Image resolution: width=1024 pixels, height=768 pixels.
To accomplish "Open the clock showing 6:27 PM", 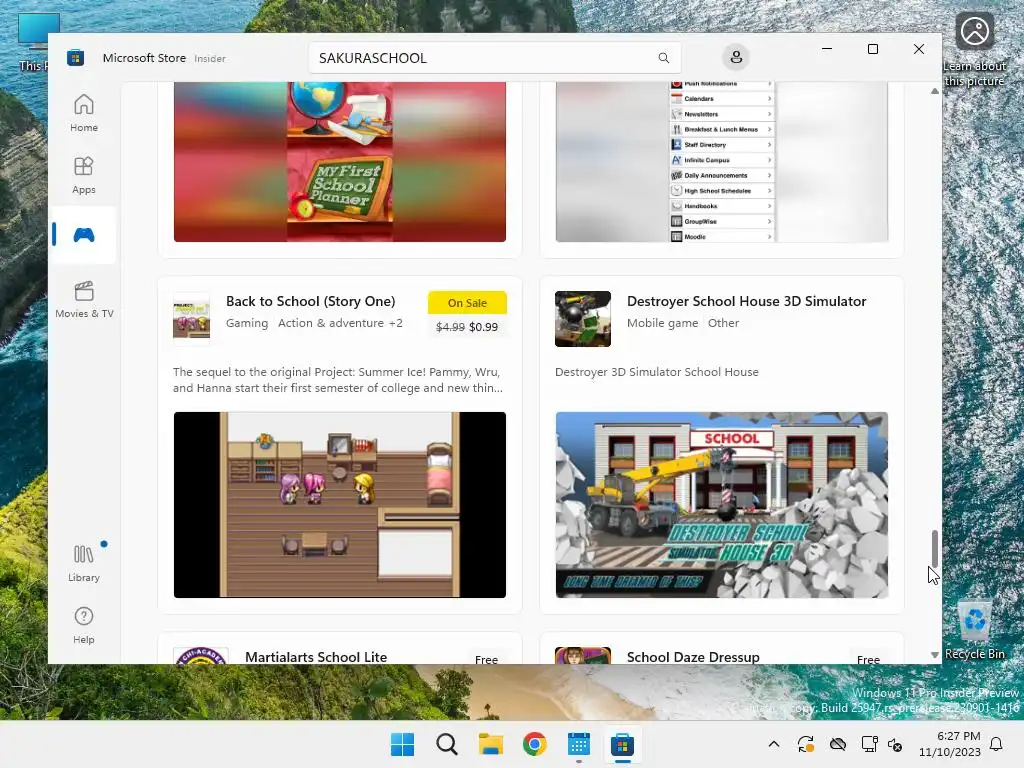I will 950,744.
